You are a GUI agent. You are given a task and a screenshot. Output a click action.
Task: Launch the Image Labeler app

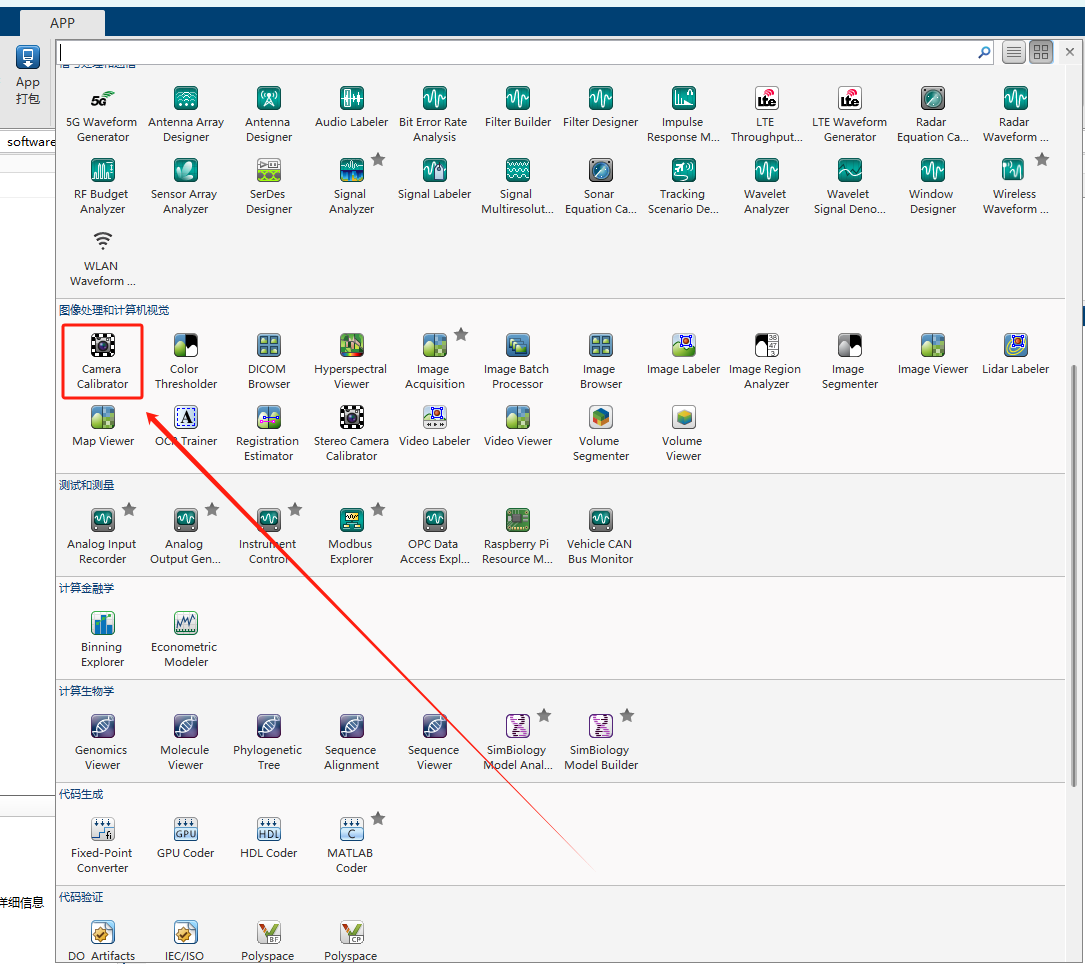pyautogui.click(x=684, y=354)
